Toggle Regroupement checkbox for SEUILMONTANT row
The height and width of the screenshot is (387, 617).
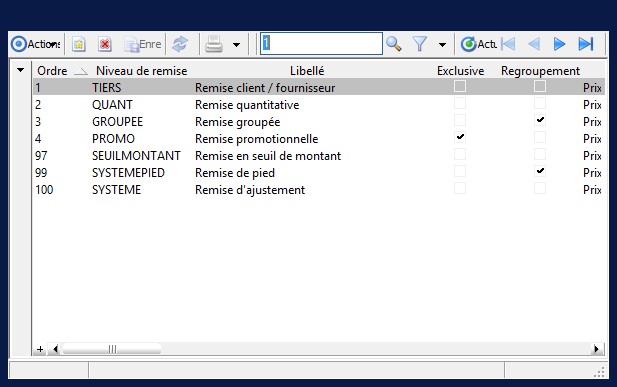[540, 154]
